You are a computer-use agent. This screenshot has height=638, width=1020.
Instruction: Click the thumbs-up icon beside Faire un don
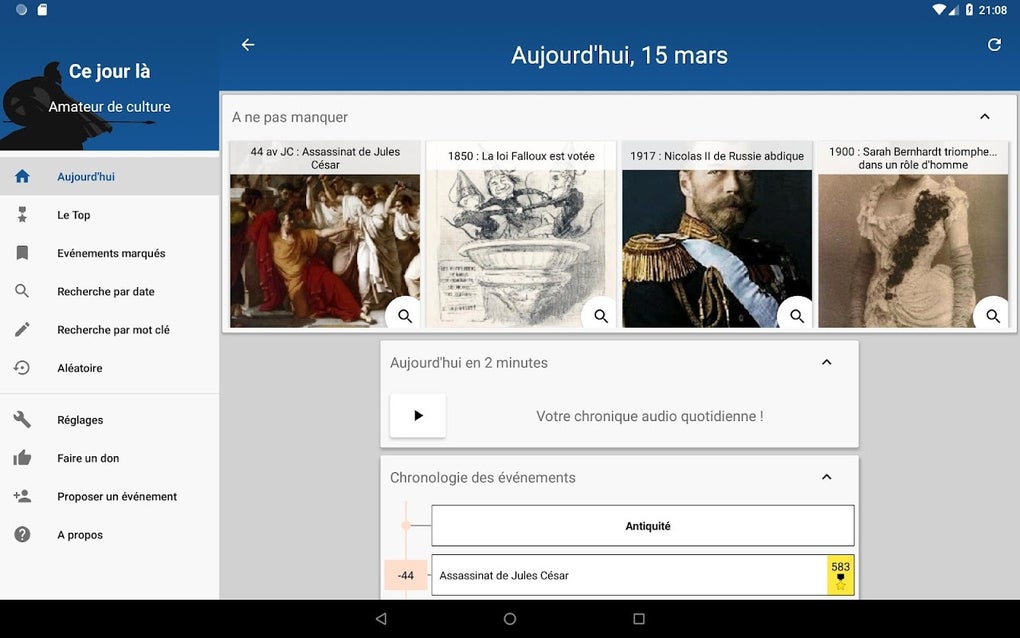[22, 458]
